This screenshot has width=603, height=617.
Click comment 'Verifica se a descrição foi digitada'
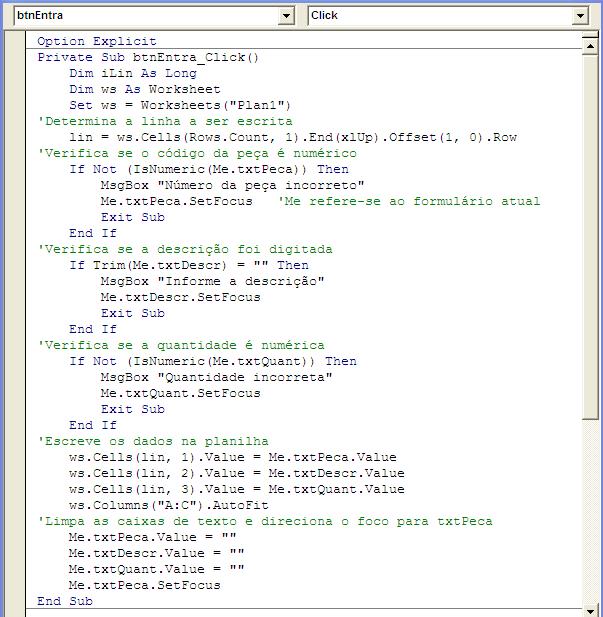click(x=185, y=249)
